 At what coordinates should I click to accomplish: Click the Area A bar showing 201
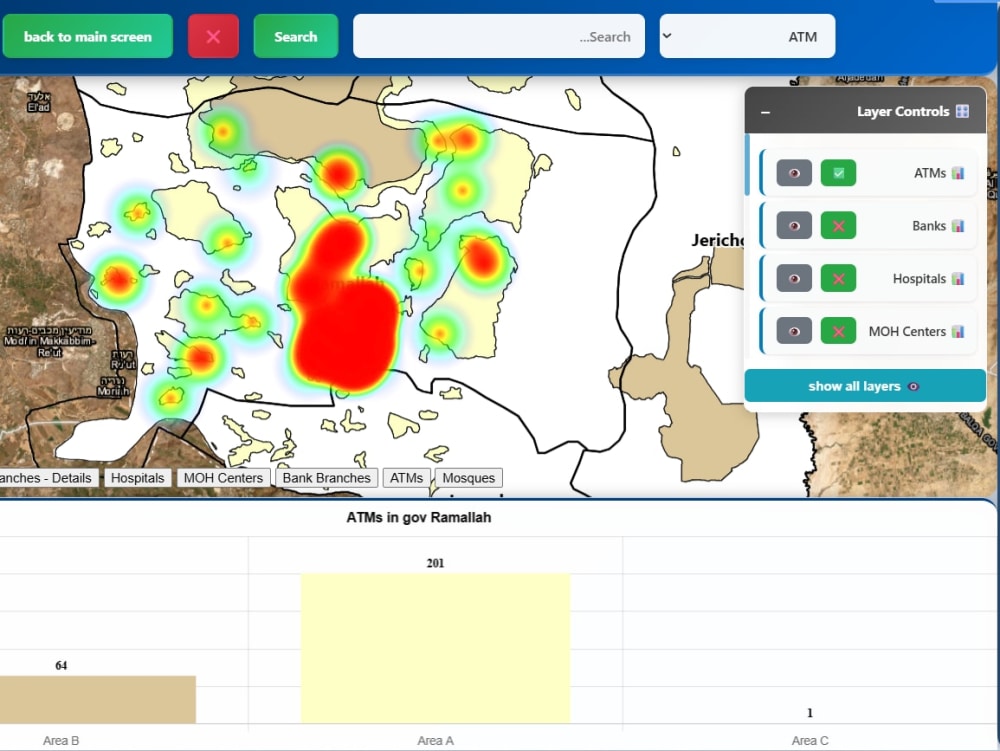(x=435, y=648)
